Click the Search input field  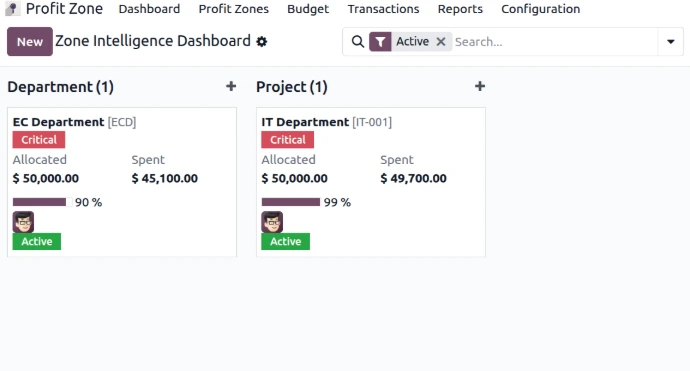click(x=554, y=42)
